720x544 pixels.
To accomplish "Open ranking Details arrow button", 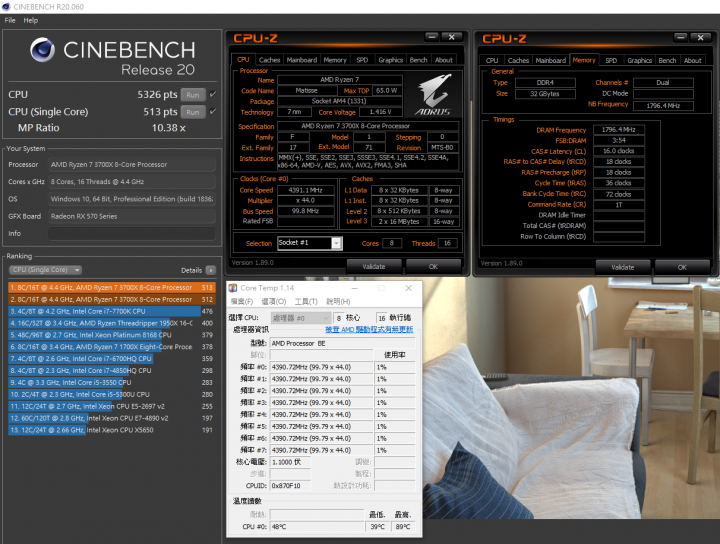I will click(211, 270).
